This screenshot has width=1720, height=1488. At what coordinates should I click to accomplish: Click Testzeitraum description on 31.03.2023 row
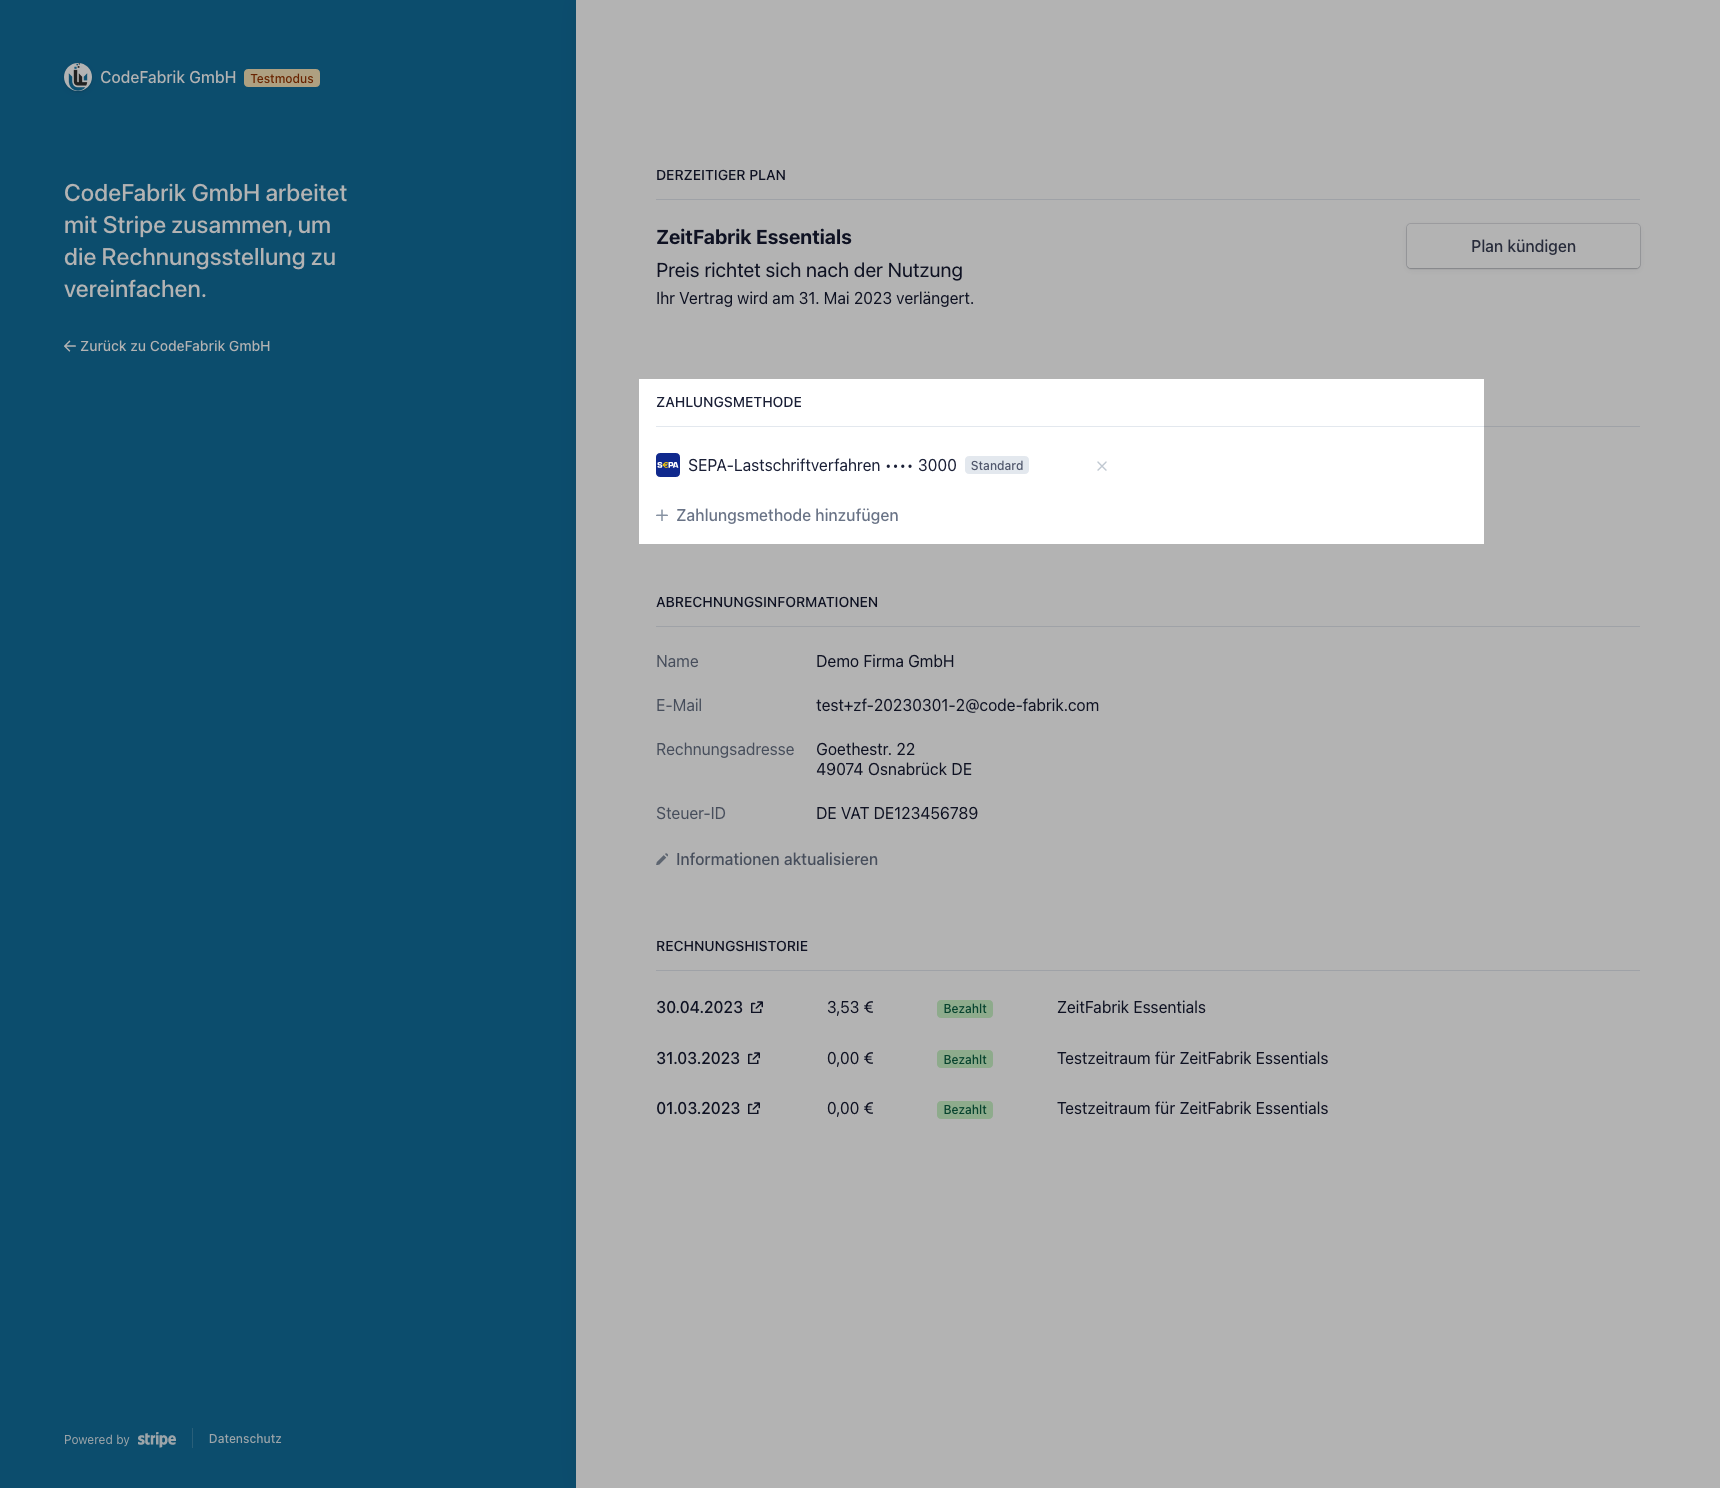point(1192,1058)
